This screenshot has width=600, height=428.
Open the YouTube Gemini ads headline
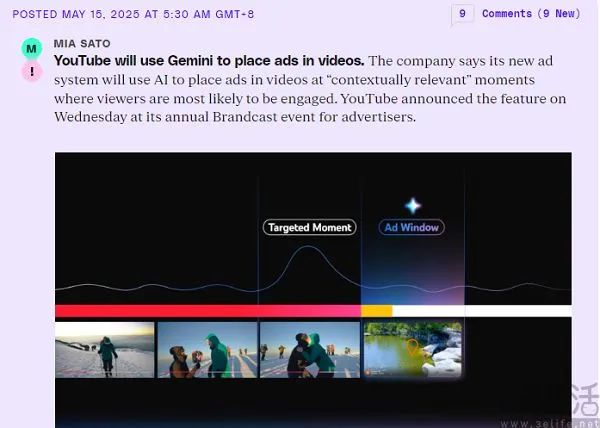click(209, 61)
